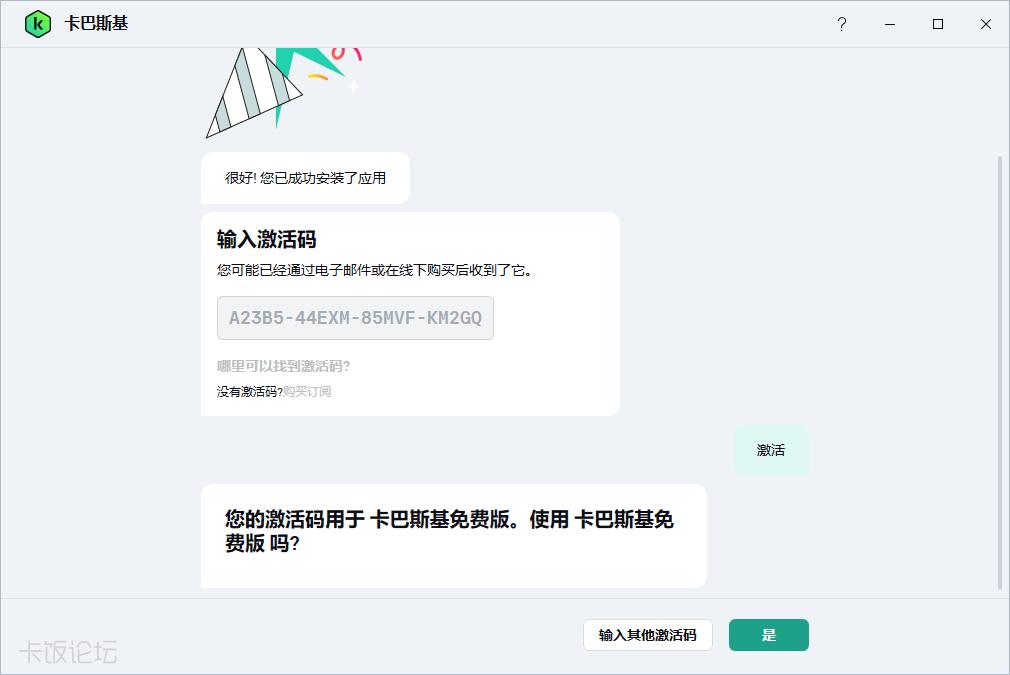
Task: Open the 哪里可以找到激活码? link
Action: pos(283,366)
